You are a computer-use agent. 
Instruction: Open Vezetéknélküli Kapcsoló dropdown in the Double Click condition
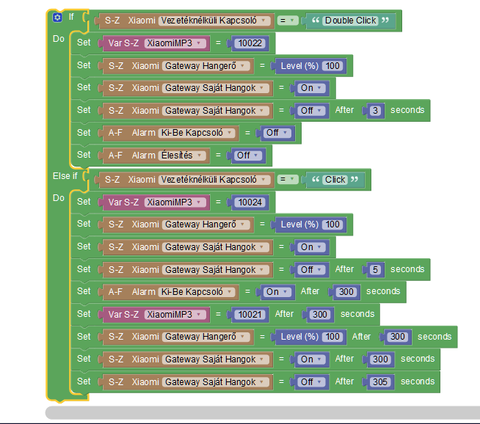(214, 21)
